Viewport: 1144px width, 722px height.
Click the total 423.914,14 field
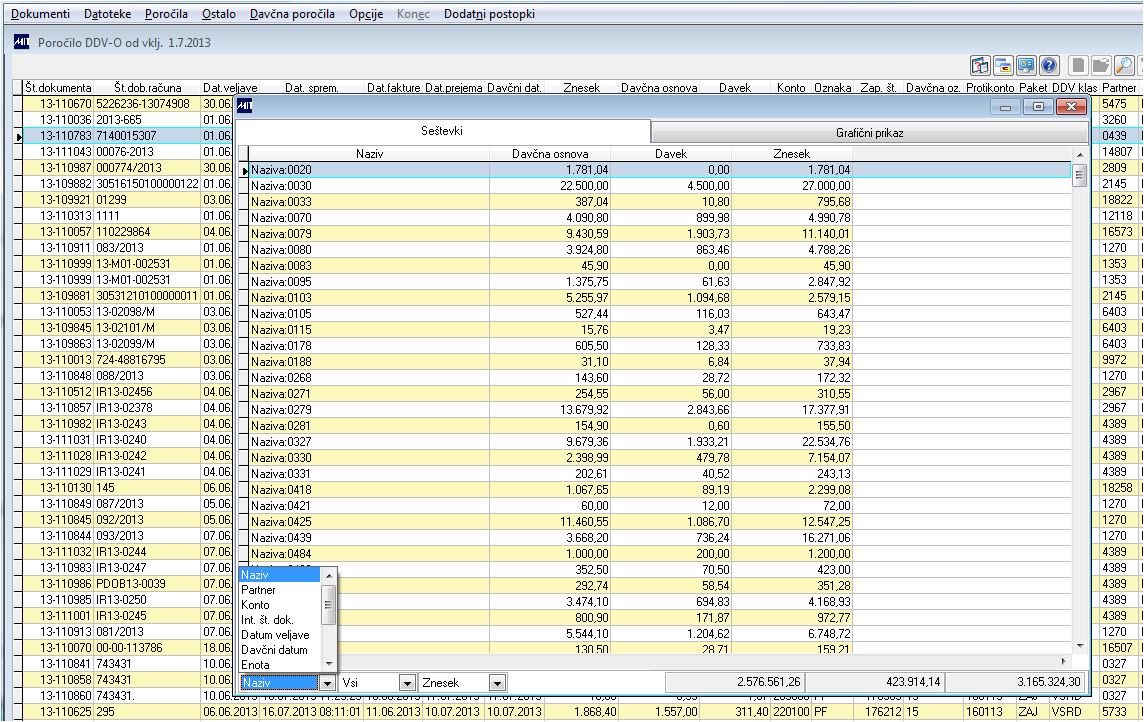(x=874, y=683)
